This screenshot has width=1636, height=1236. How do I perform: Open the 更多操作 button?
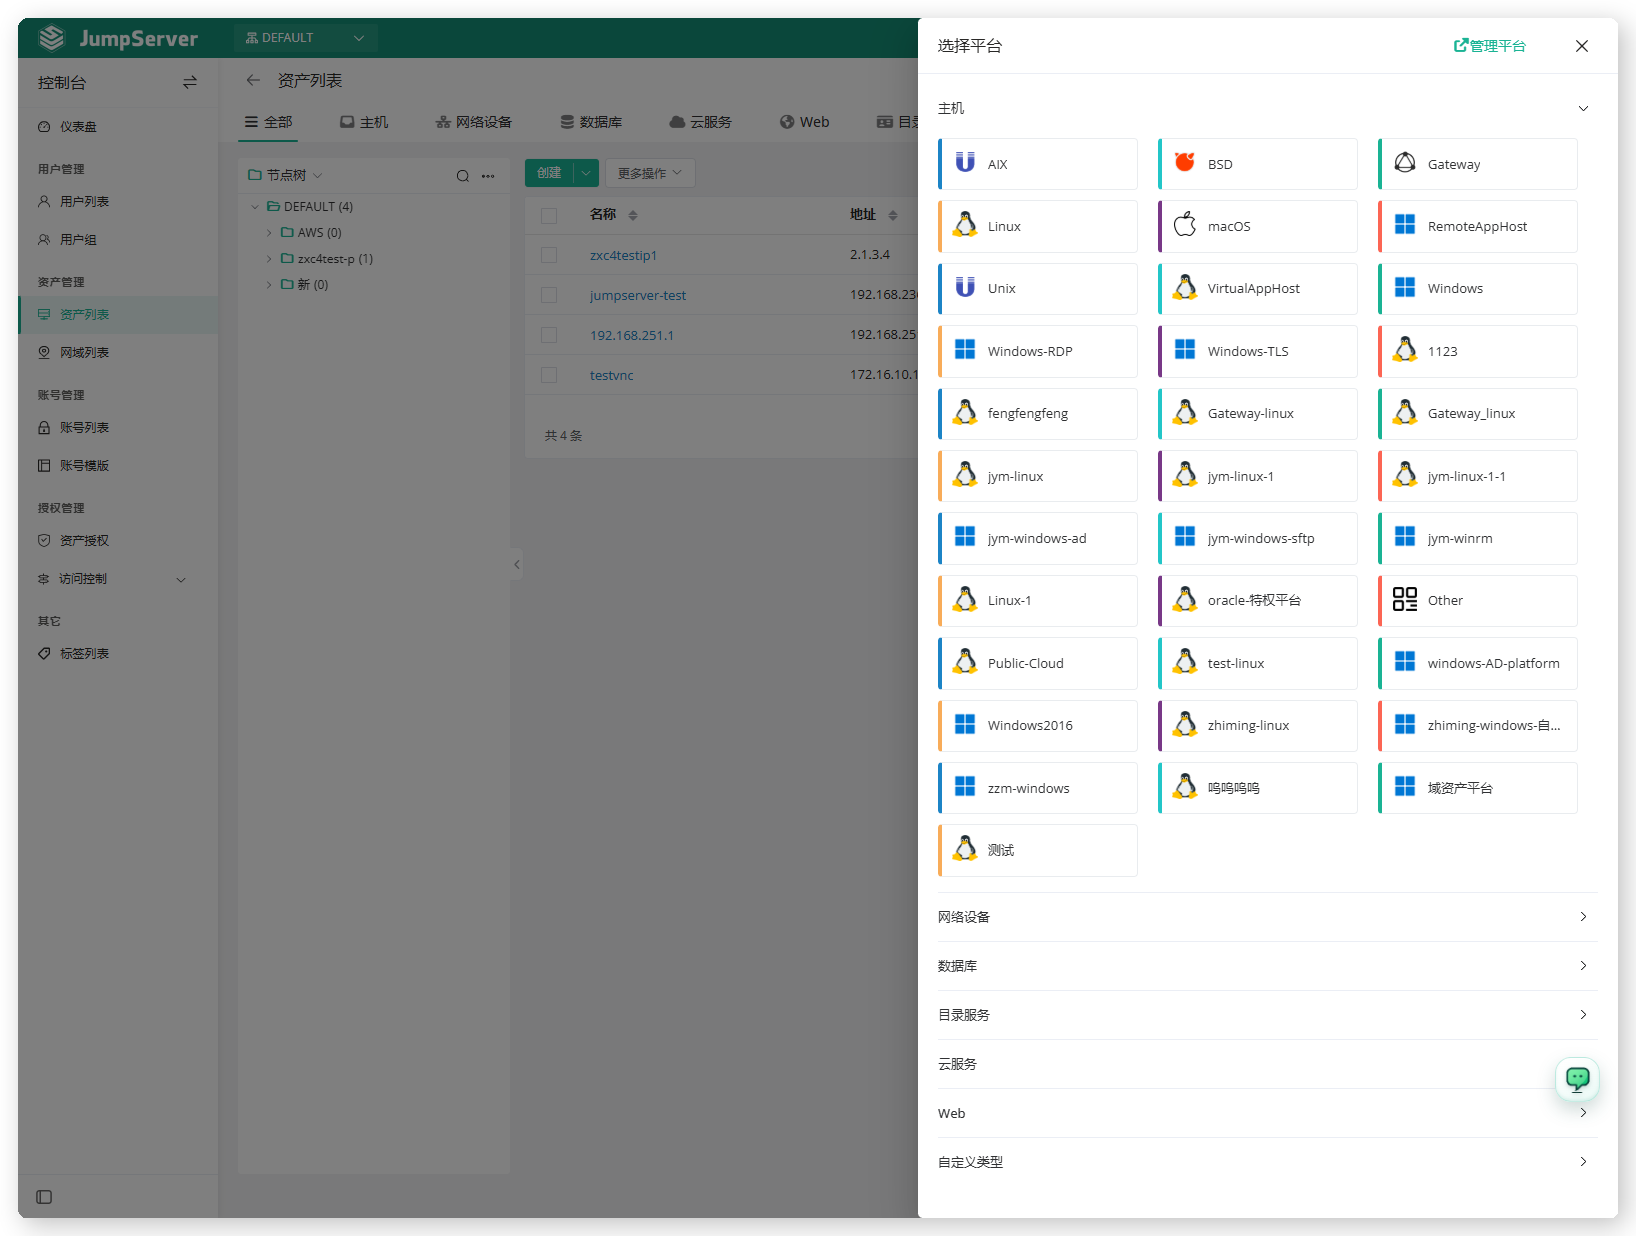coord(650,173)
